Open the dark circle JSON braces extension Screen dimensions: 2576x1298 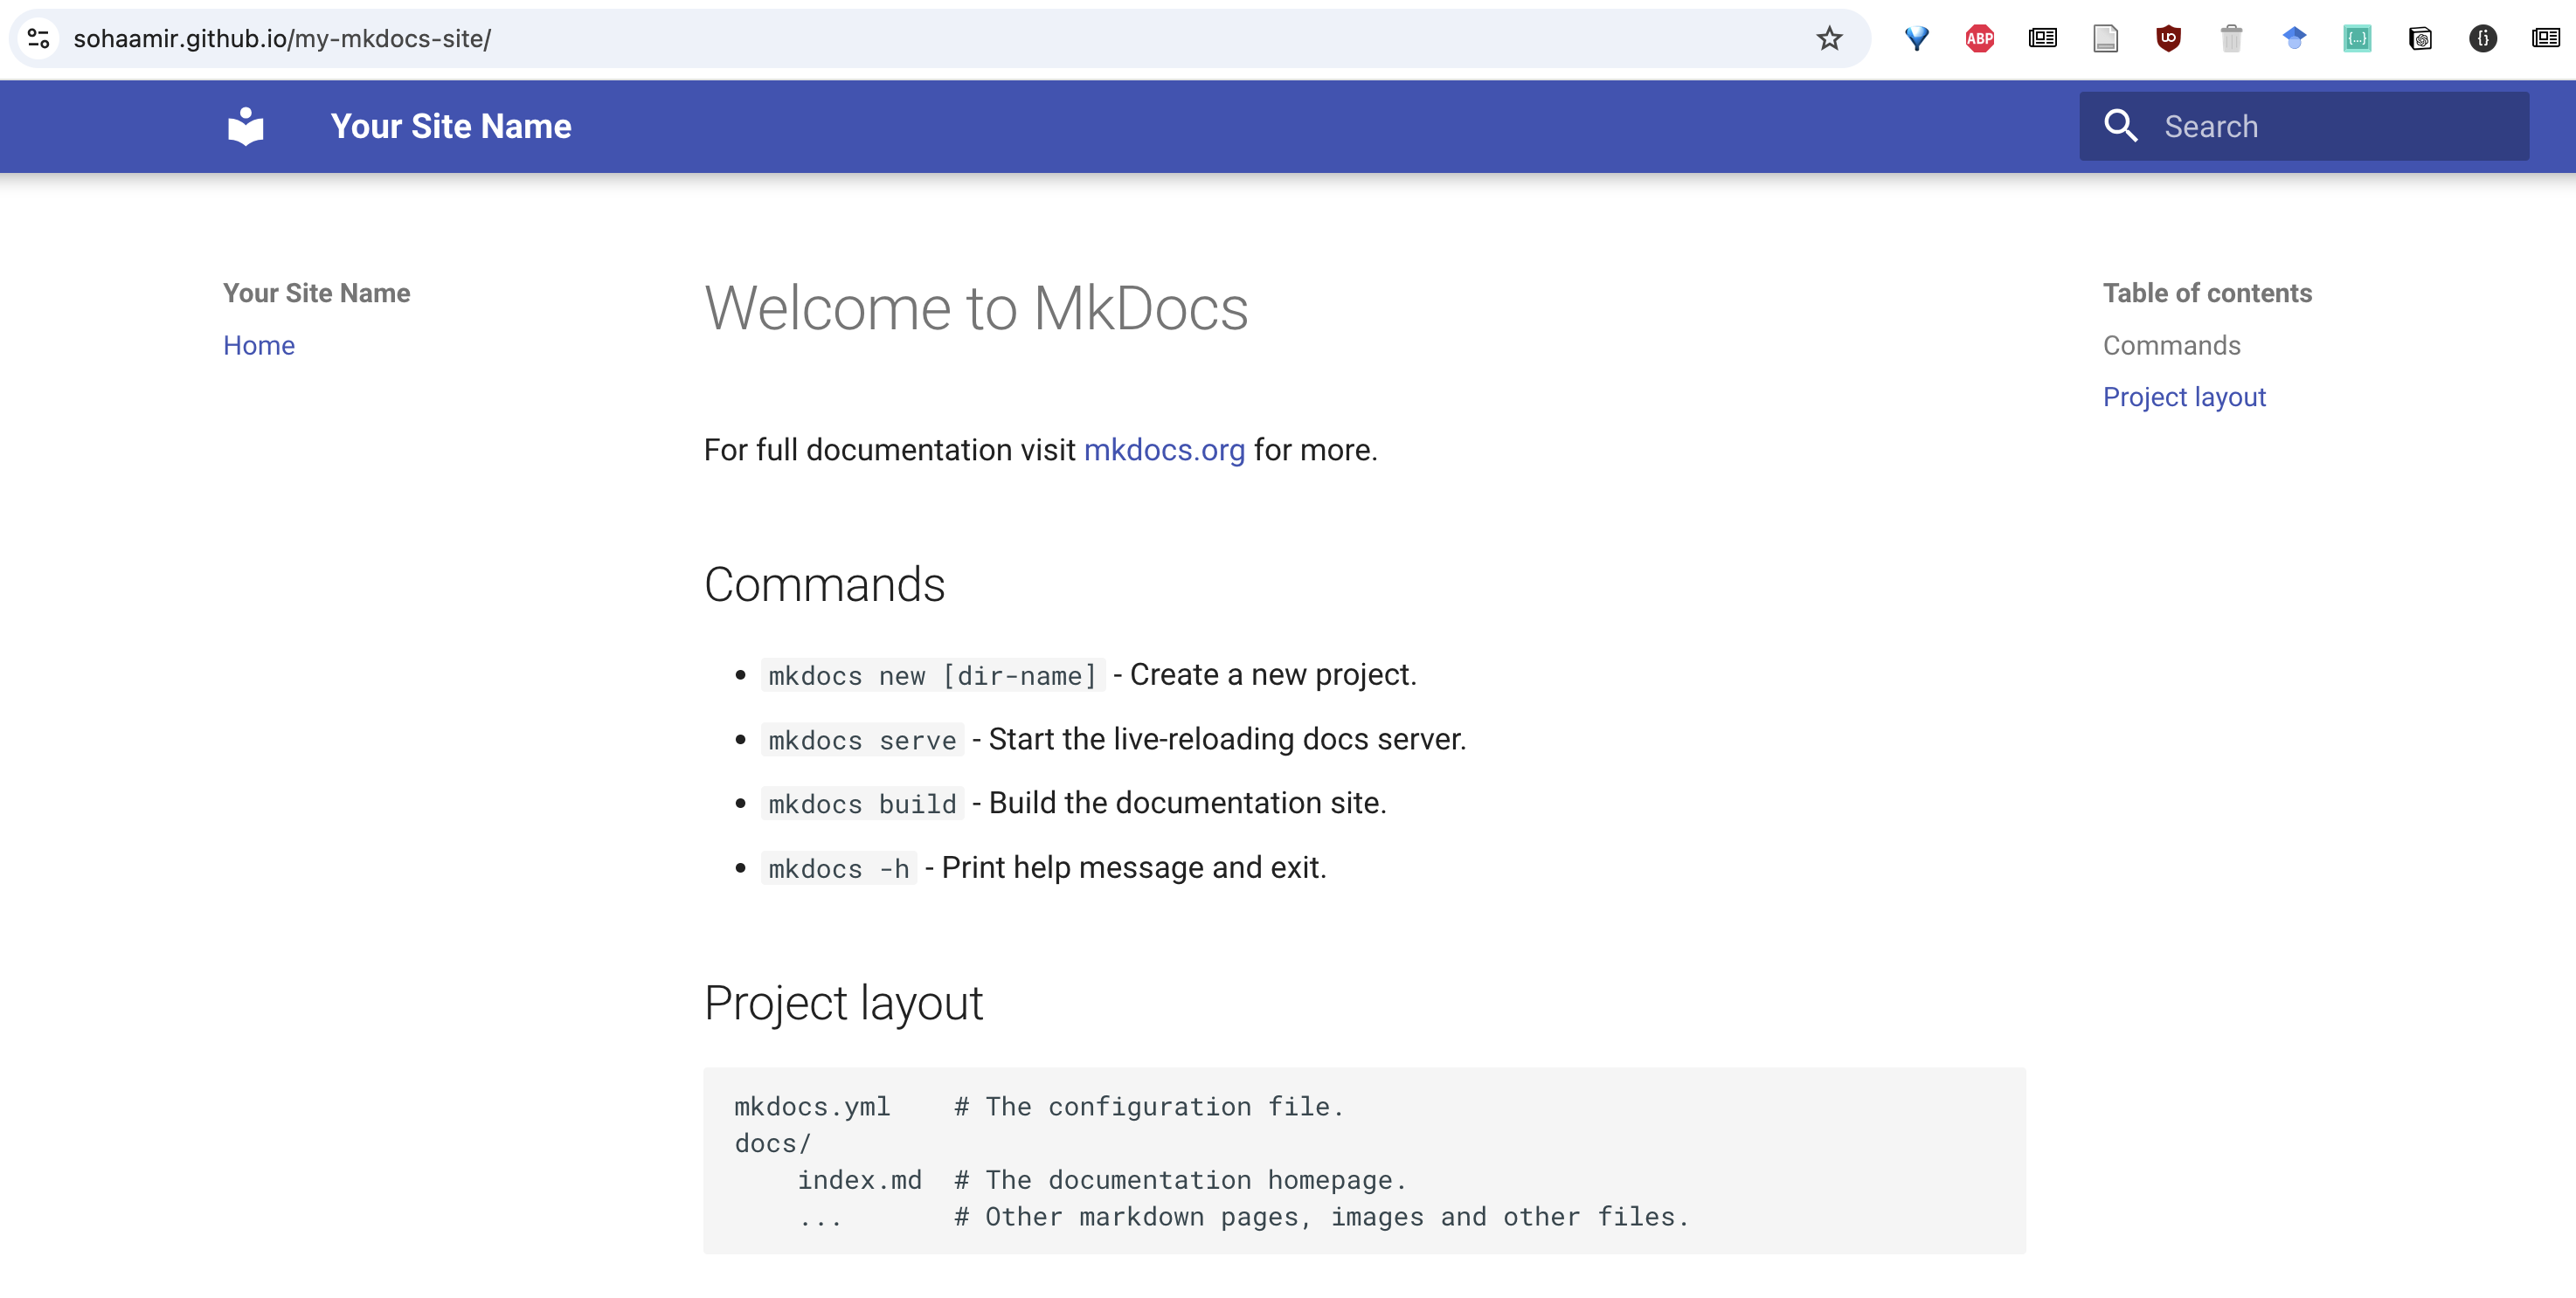click(x=2482, y=39)
